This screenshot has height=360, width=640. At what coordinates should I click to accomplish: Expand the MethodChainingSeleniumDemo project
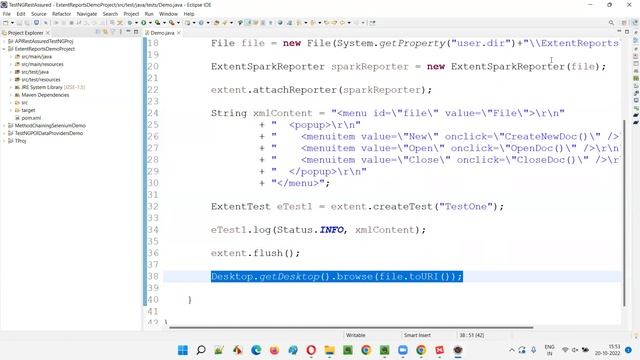(x=4, y=126)
